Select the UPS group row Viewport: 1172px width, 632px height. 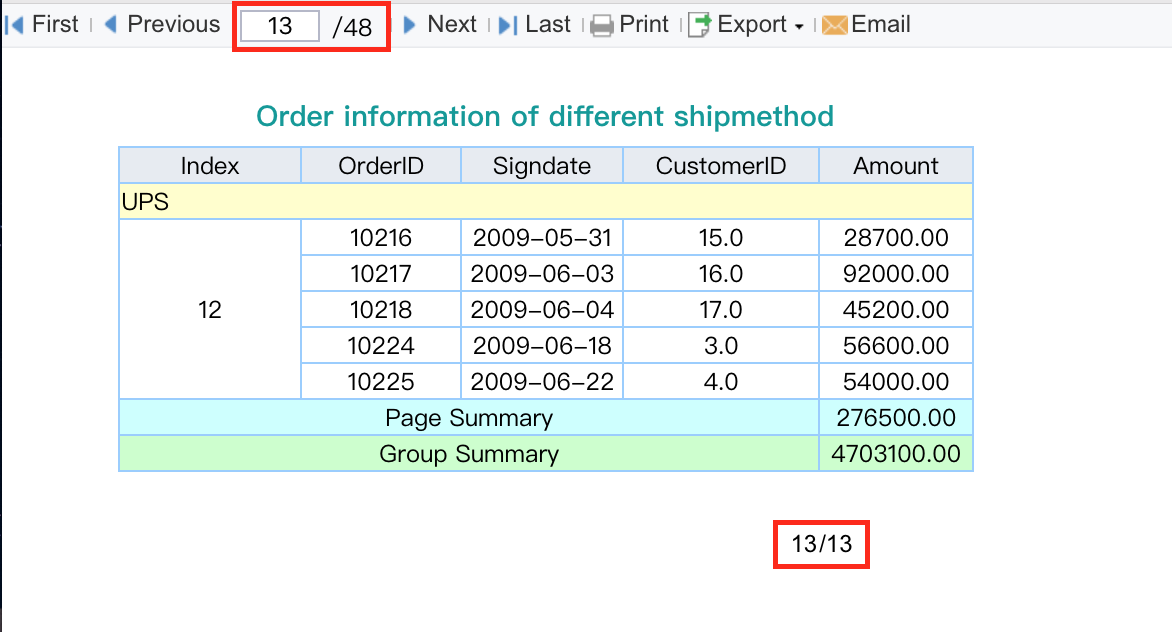click(x=546, y=202)
